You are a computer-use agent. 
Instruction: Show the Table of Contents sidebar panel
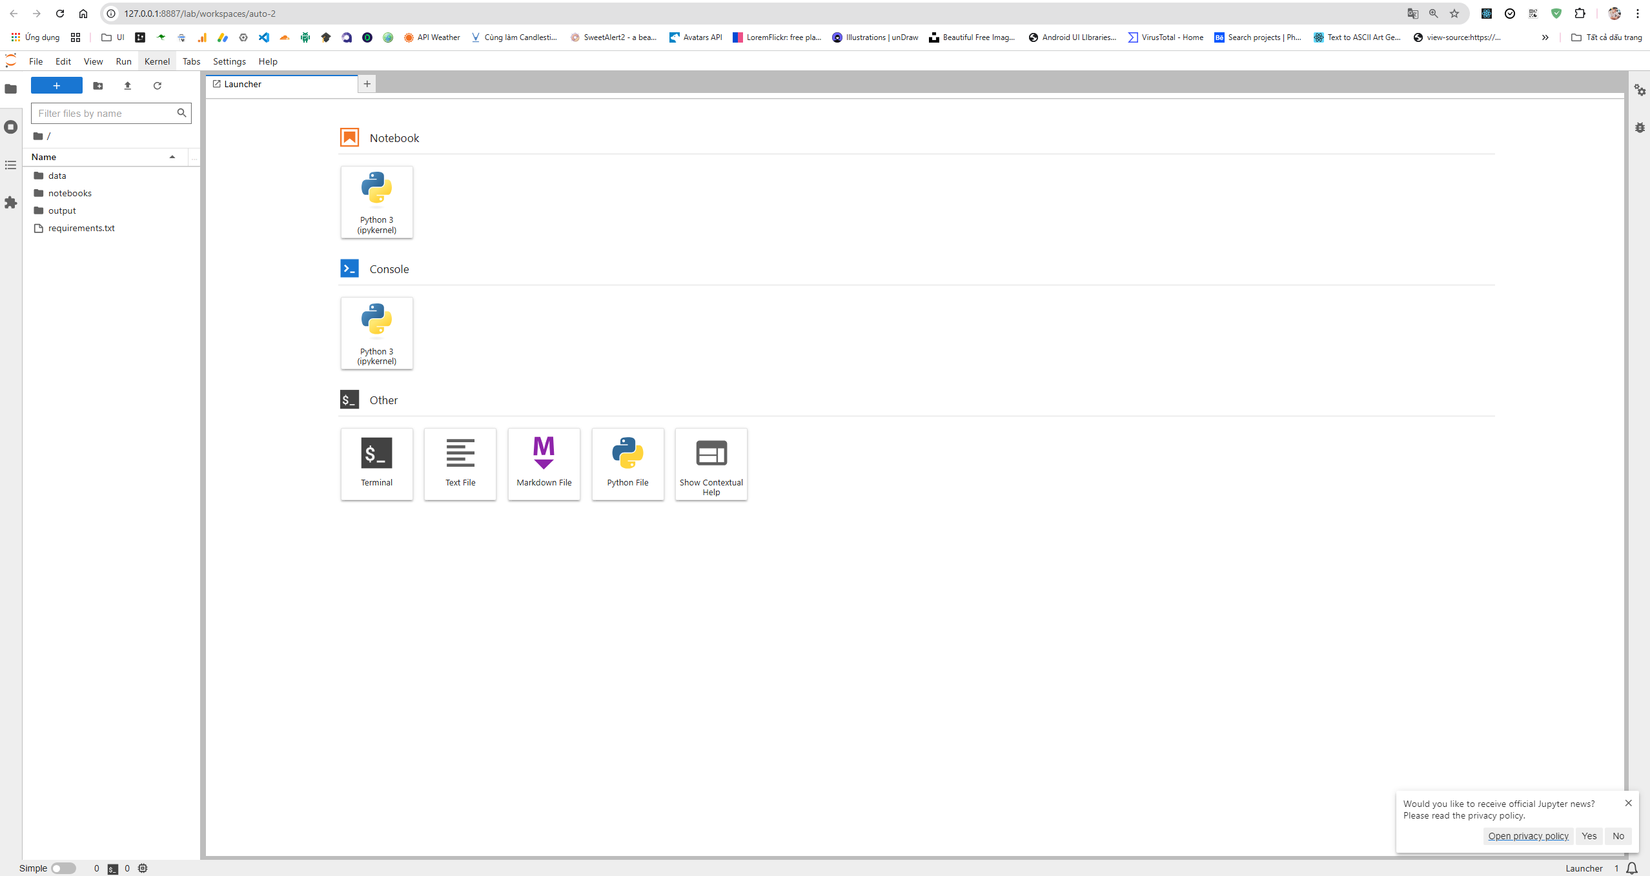(11, 165)
